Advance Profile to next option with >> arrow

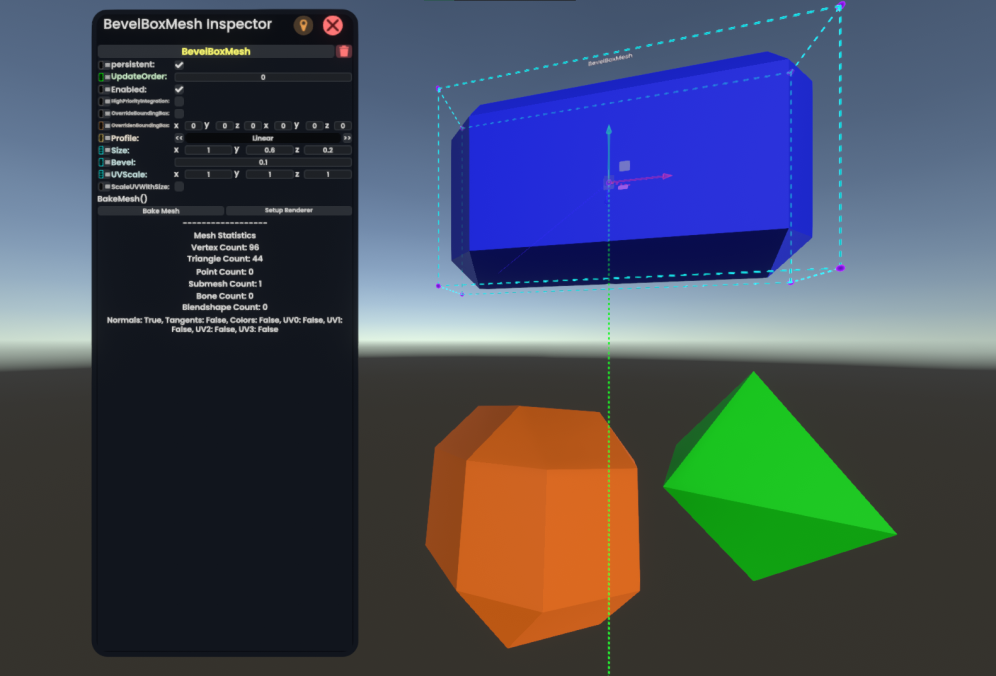coord(347,138)
